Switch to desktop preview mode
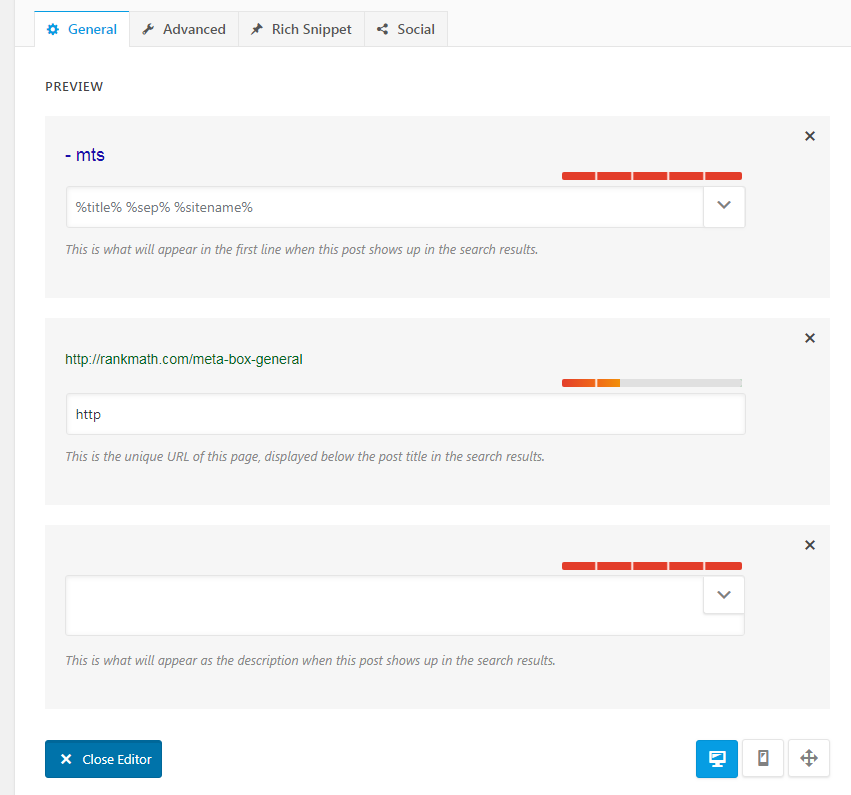Viewport: 851px width, 795px height. [x=716, y=758]
